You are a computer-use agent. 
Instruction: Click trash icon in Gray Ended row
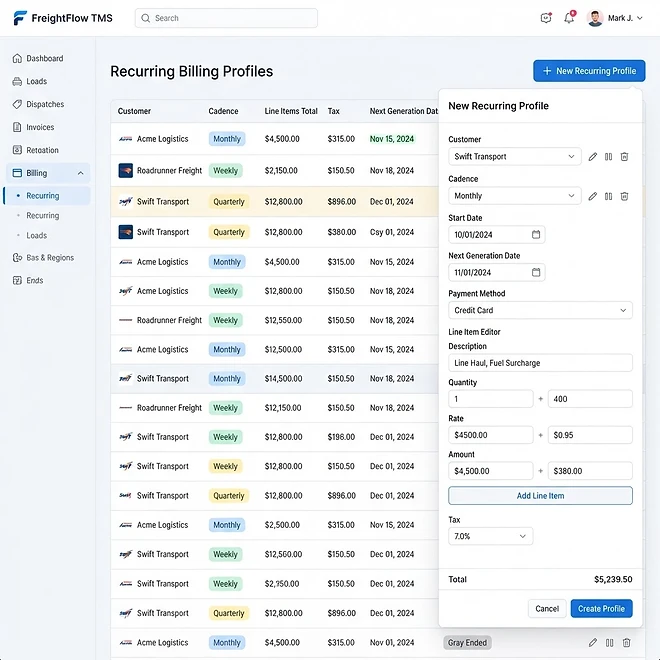(x=626, y=642)
